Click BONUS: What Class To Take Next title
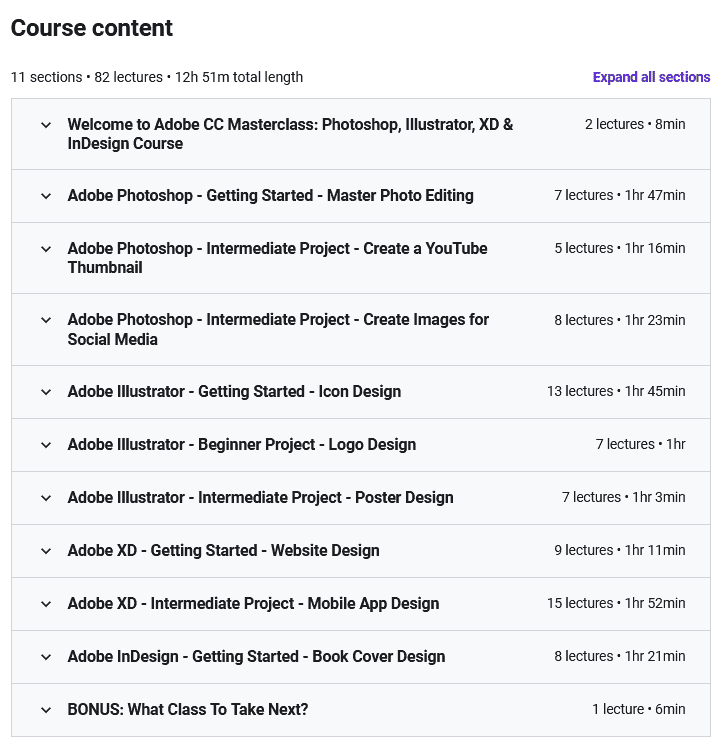 click(x=188, y=709)
